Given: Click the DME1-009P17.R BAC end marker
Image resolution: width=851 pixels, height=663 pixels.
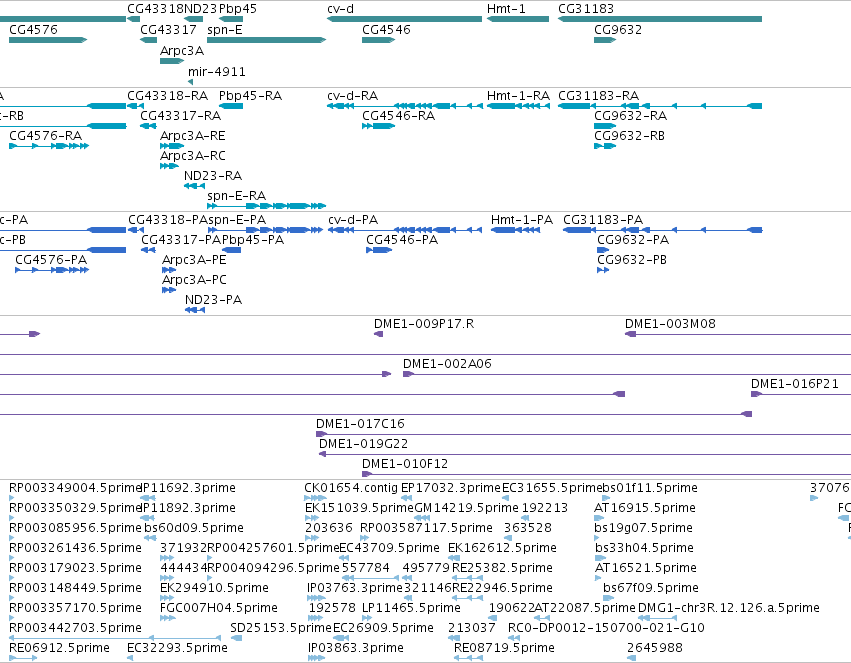Looking at the screenshot, I should [x=379, y=334].
